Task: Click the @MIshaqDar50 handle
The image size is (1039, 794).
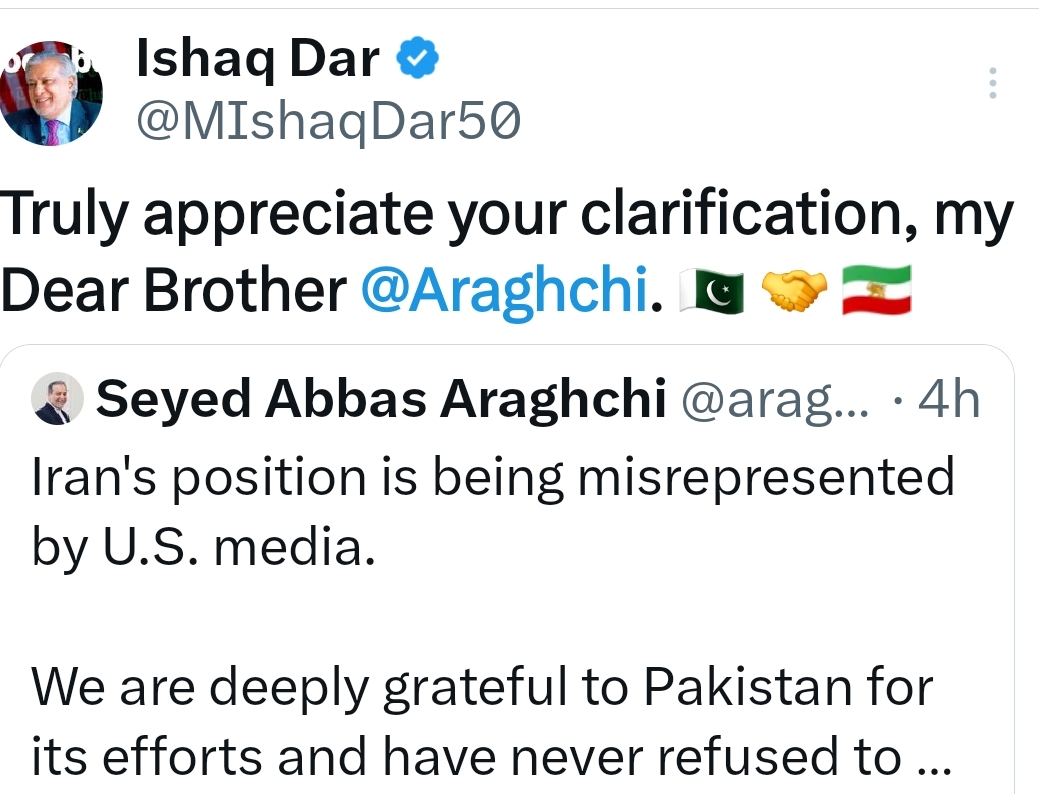Action: point(327,122)
